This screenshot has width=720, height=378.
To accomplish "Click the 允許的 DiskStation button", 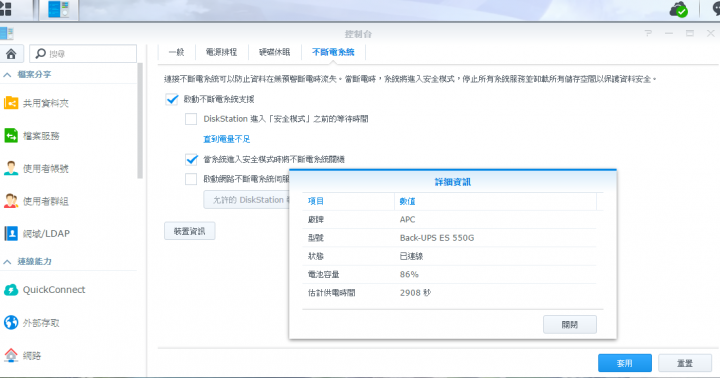I will pos(247,200).
